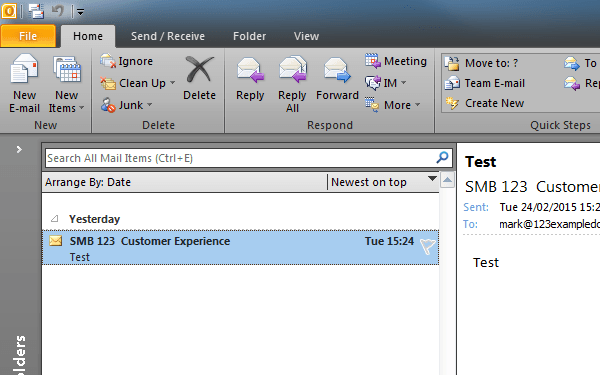Image resolution: width=600 pixels, height=375 pixels.
Task: Click SMB 123 Customer sender name in reading pane
Action: [x=532, y=187]
